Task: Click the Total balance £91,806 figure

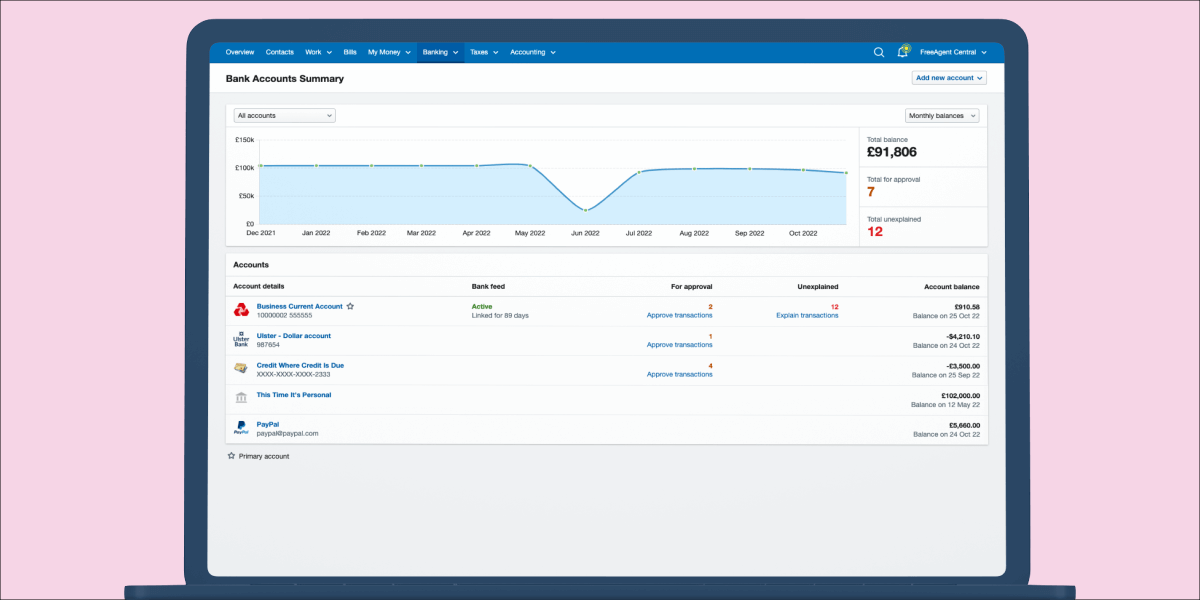Action: click(892, 152)
